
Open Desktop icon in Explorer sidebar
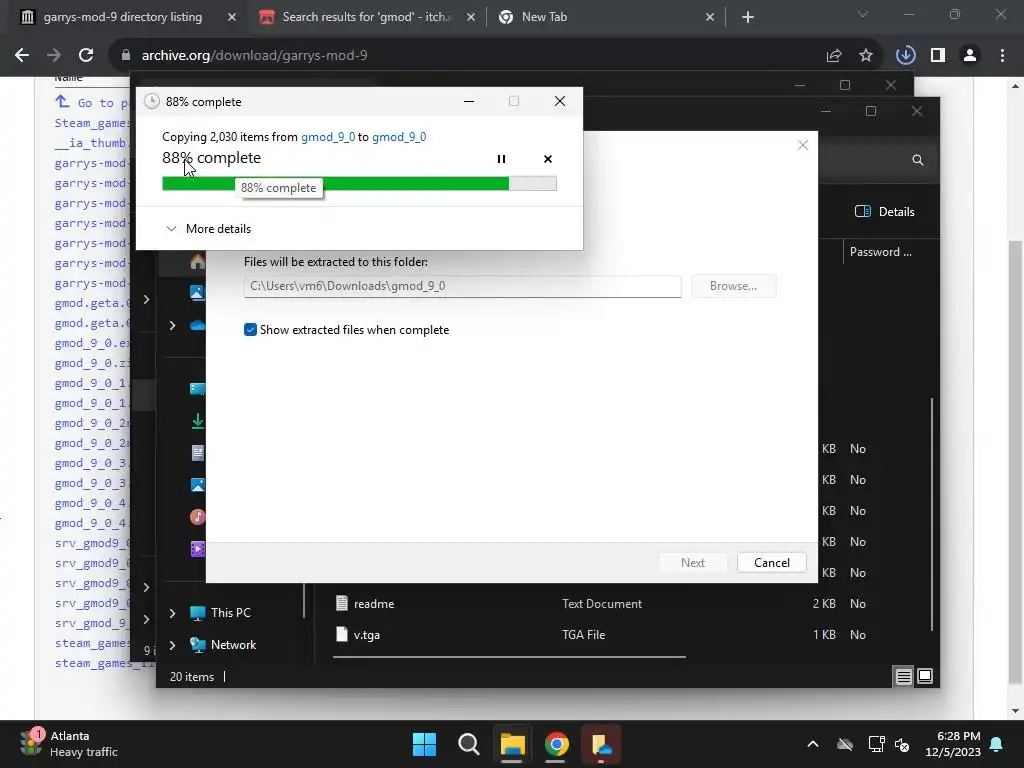tap(197, 389)
